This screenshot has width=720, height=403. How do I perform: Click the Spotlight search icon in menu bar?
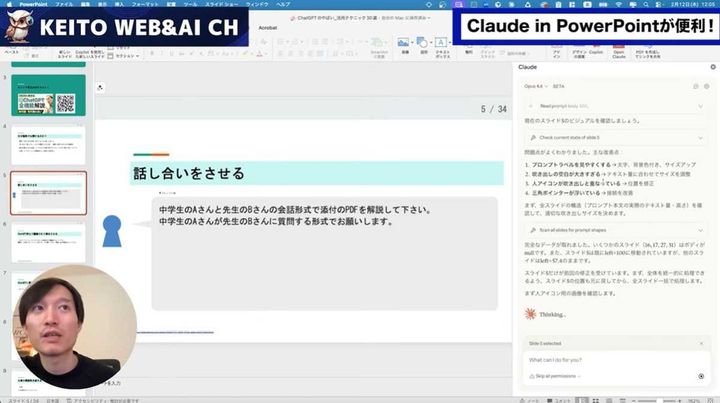click(646, 4)
